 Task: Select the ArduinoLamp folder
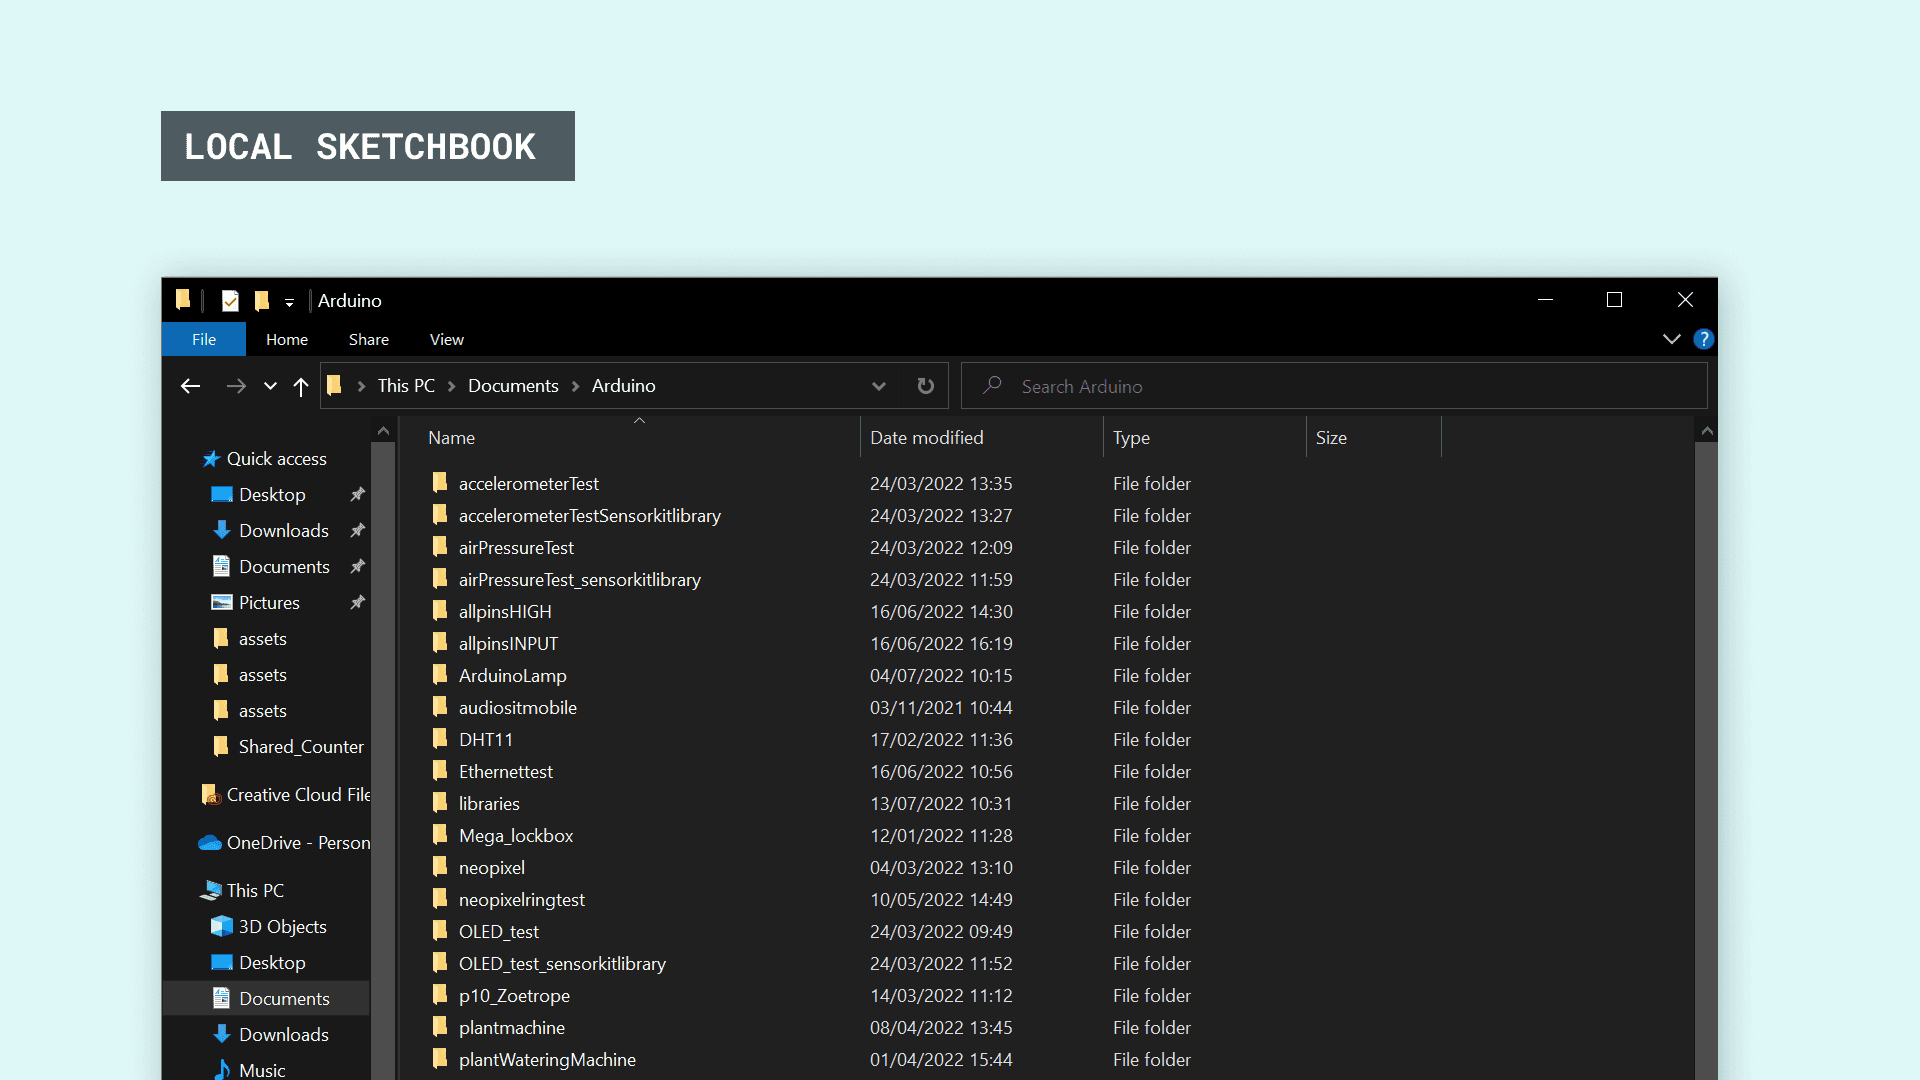(x=512, y=676)
